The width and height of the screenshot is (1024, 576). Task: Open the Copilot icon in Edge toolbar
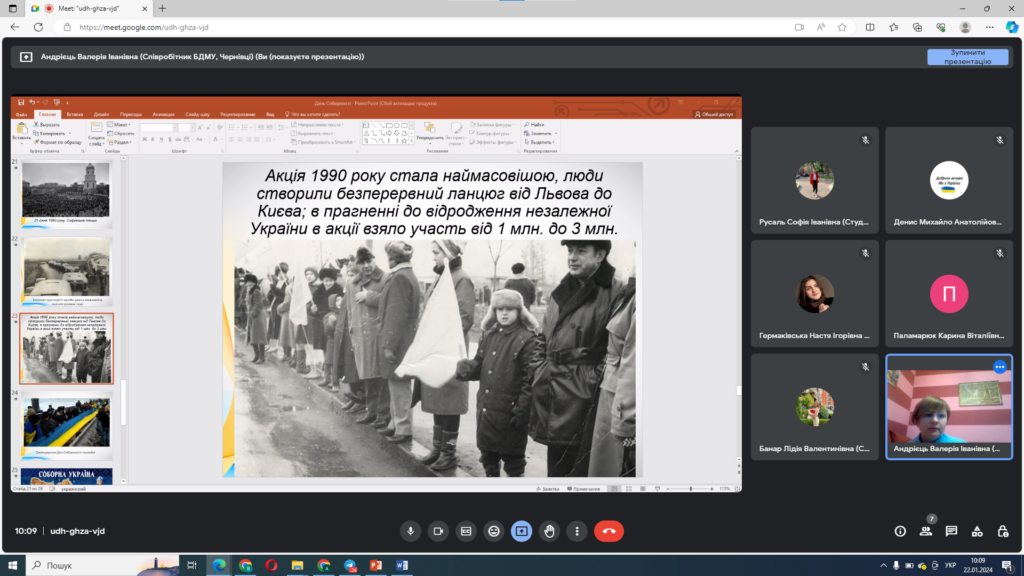coord(1011,27)
